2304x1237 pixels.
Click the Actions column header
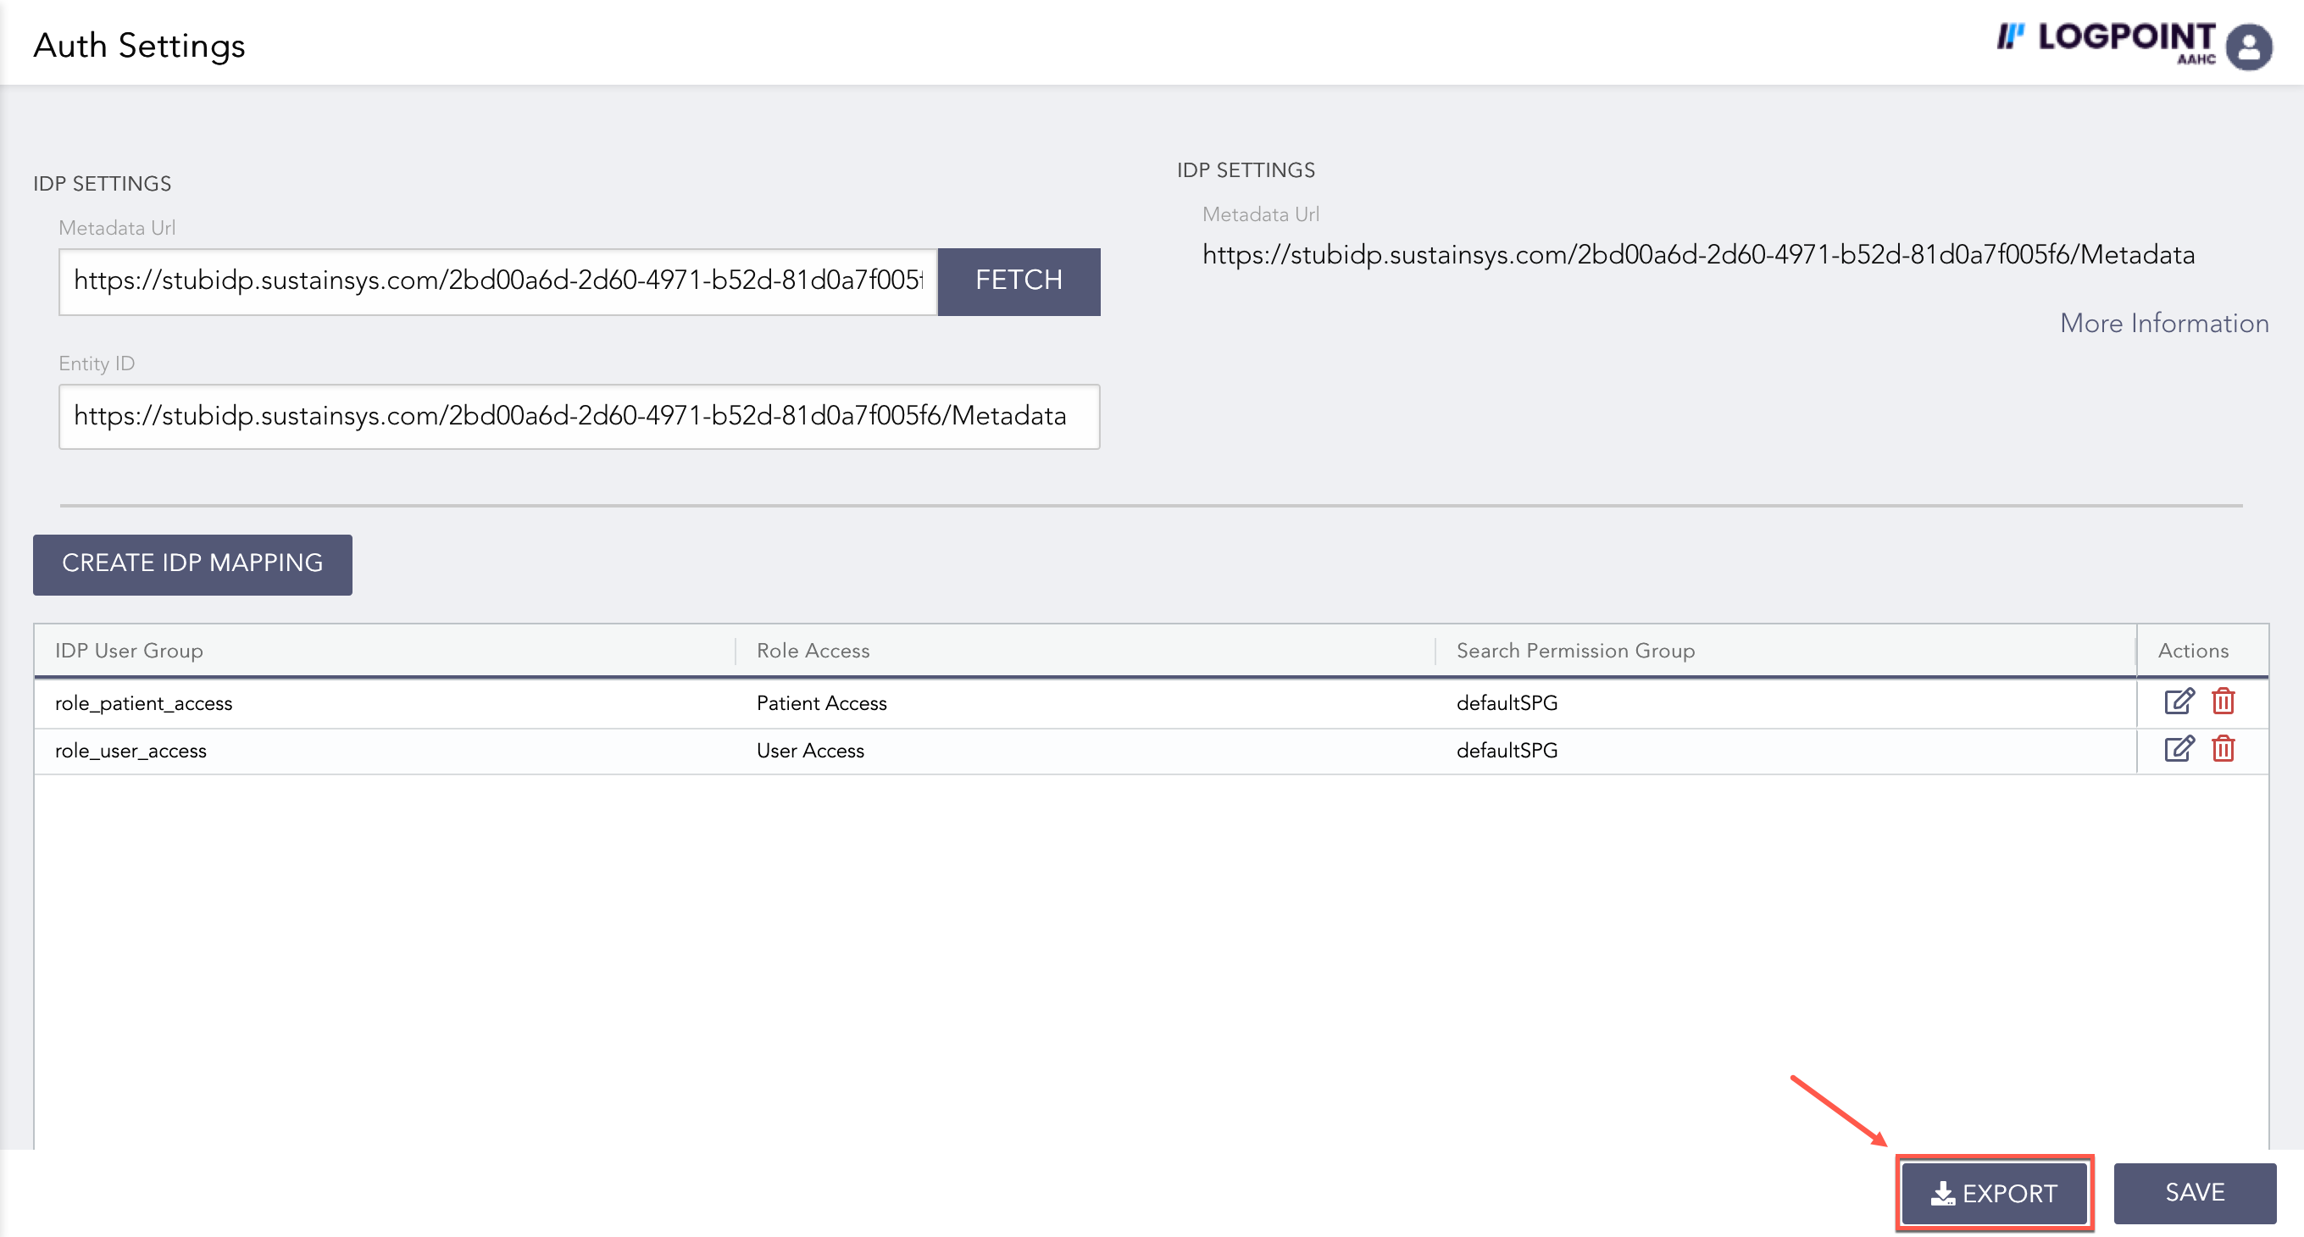2192,651
